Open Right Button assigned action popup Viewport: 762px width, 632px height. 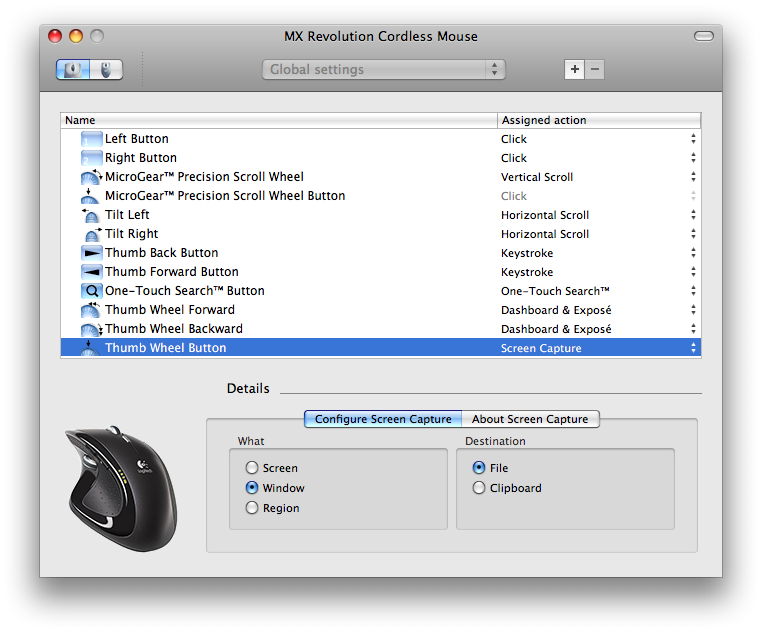tap(693, 158)
